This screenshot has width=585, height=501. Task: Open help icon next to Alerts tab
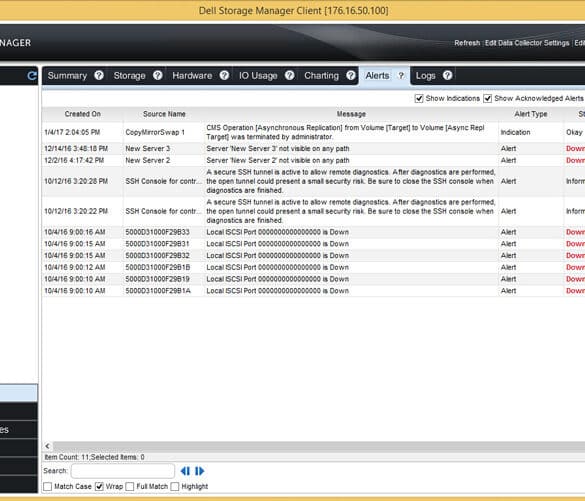click(x=401, y=75)
